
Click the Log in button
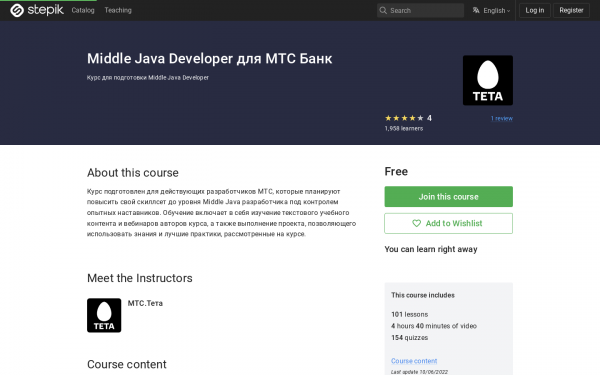click(535, 10)
